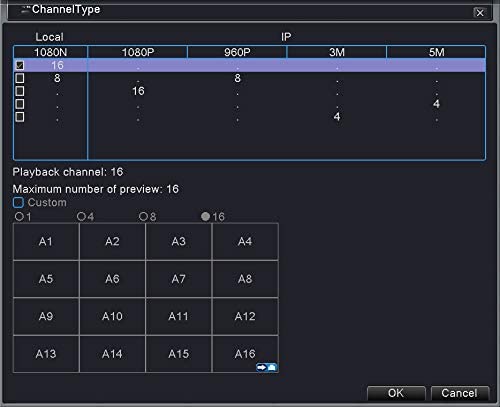Screen dimensions: 500x407
Task: Check the 16 channel 1080P row checkbox
Action: [20, 91]
